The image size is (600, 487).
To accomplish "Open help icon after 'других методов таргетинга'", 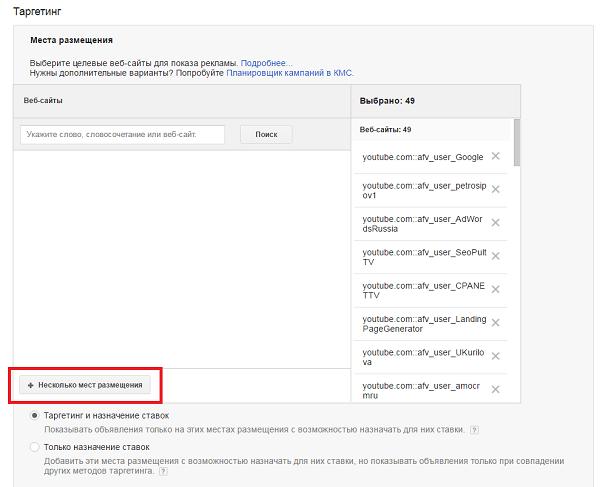I will pyautogui.click(x=163, y=471).
